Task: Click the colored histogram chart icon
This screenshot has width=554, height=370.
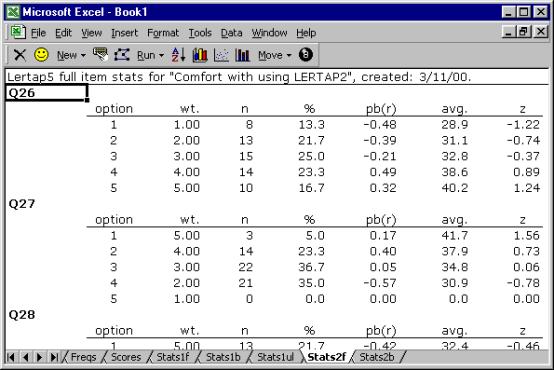Action: [x=200, y=55]
